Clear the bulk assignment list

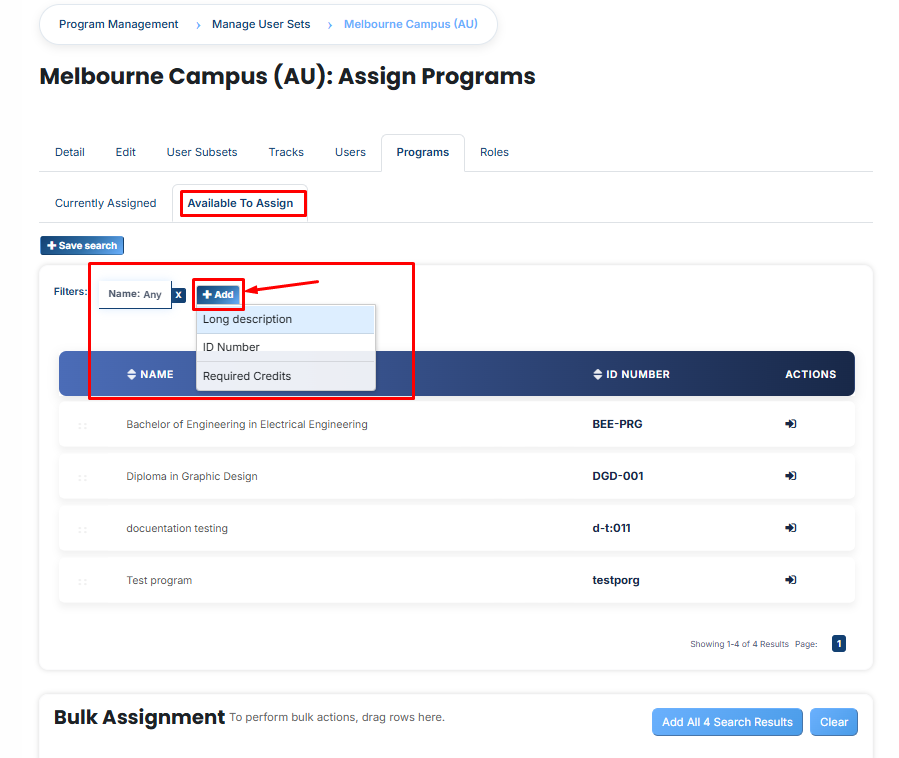(x=834, y=722)
